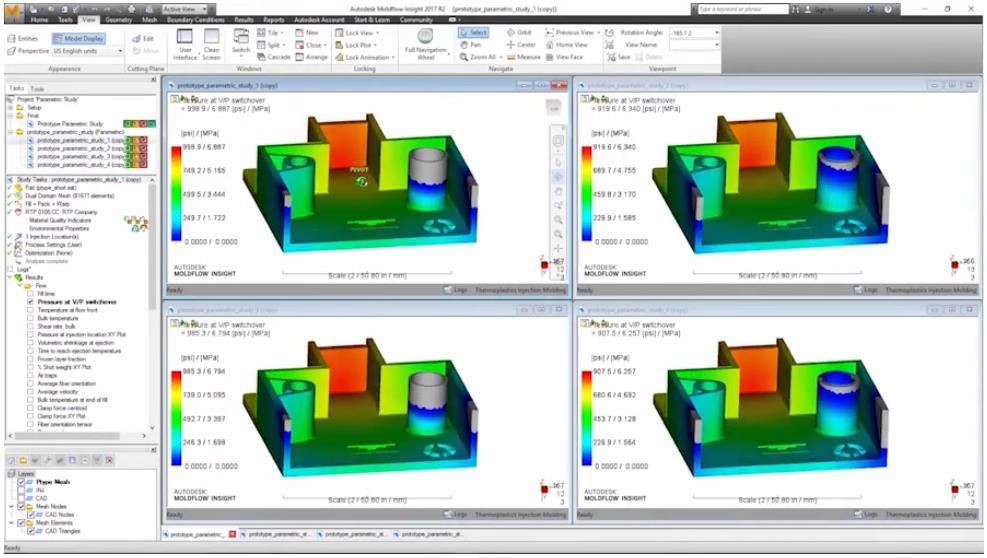Open the Mesh ribbon tab

(x=149, y=20)
